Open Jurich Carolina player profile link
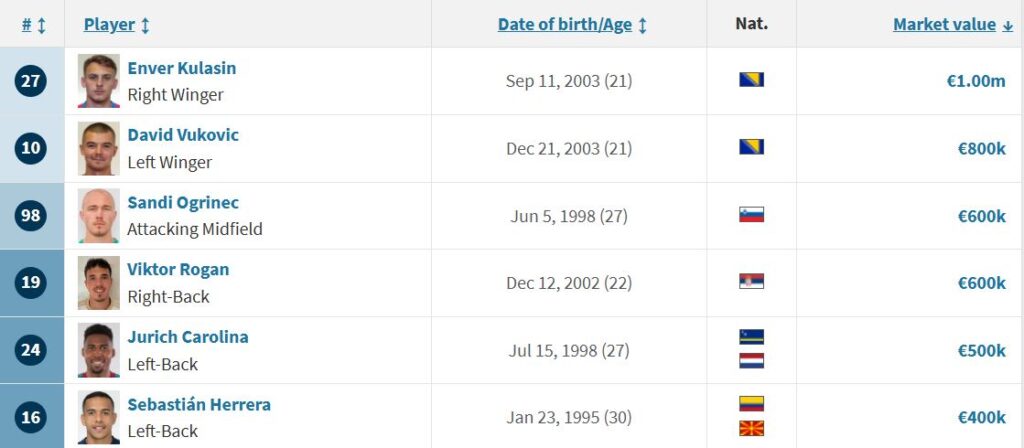This screenshot has height=448, width=1024. [187, 337]
